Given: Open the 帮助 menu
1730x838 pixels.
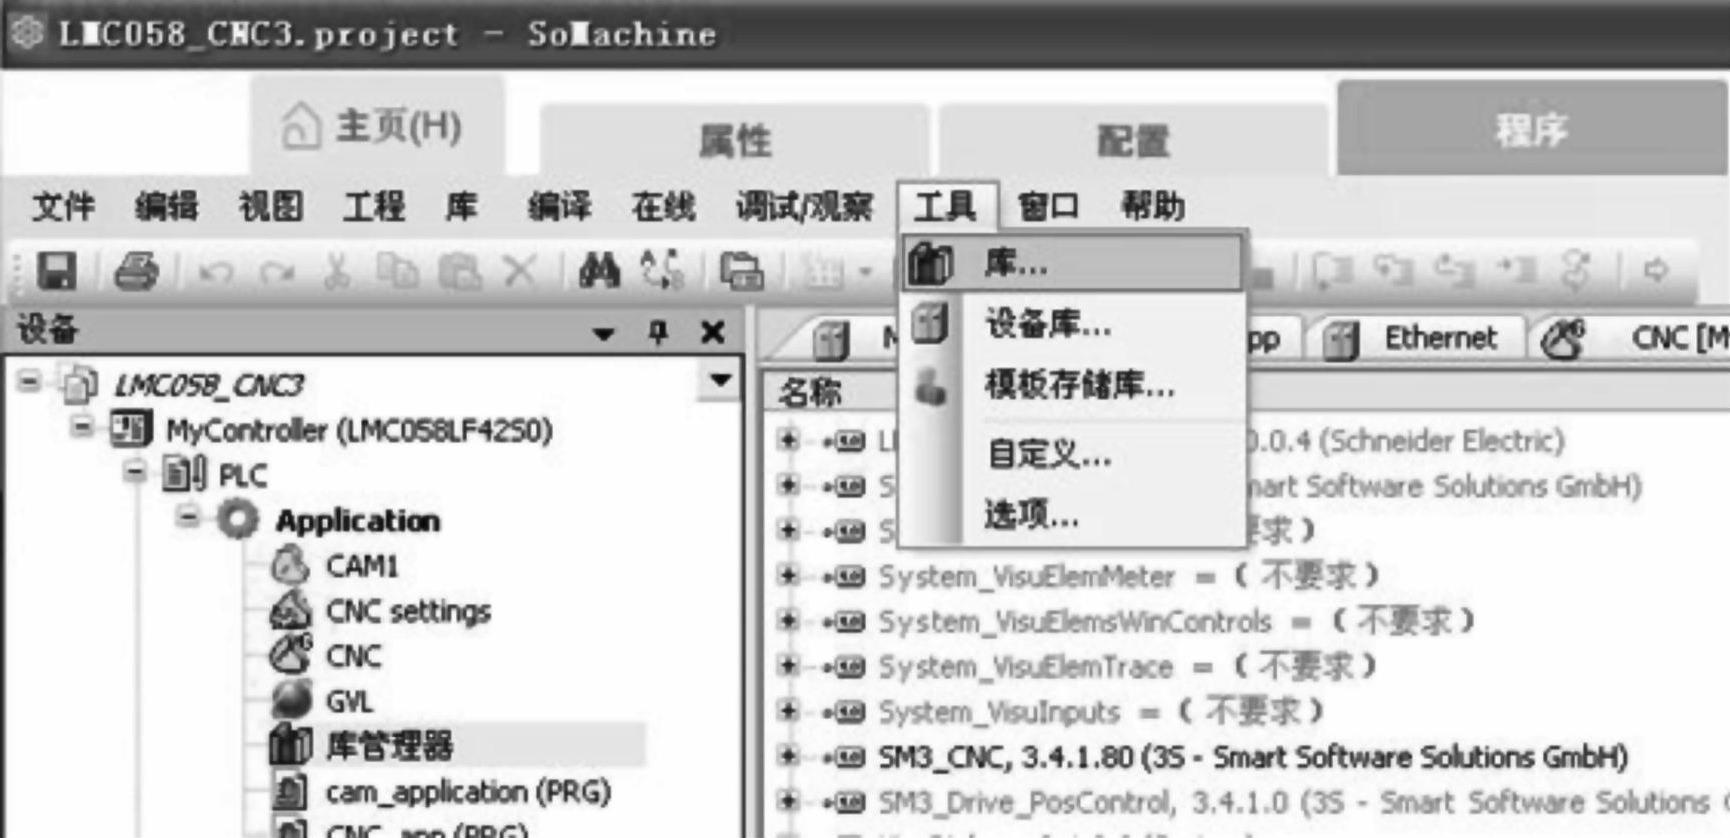Looking at the screenshot, I should tap(1152, 206).
